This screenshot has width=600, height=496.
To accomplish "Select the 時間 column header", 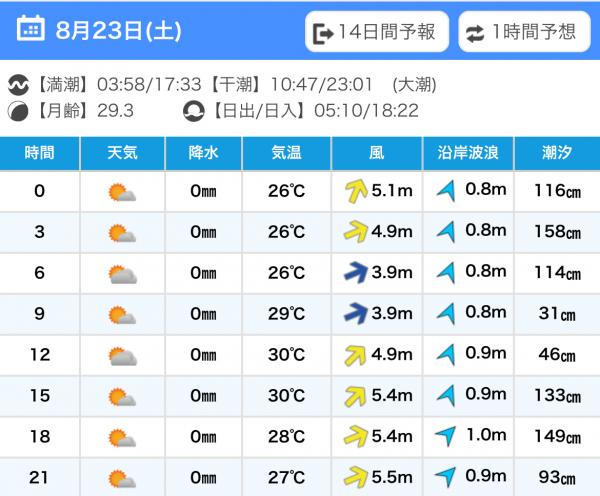I will click(40, 153).
